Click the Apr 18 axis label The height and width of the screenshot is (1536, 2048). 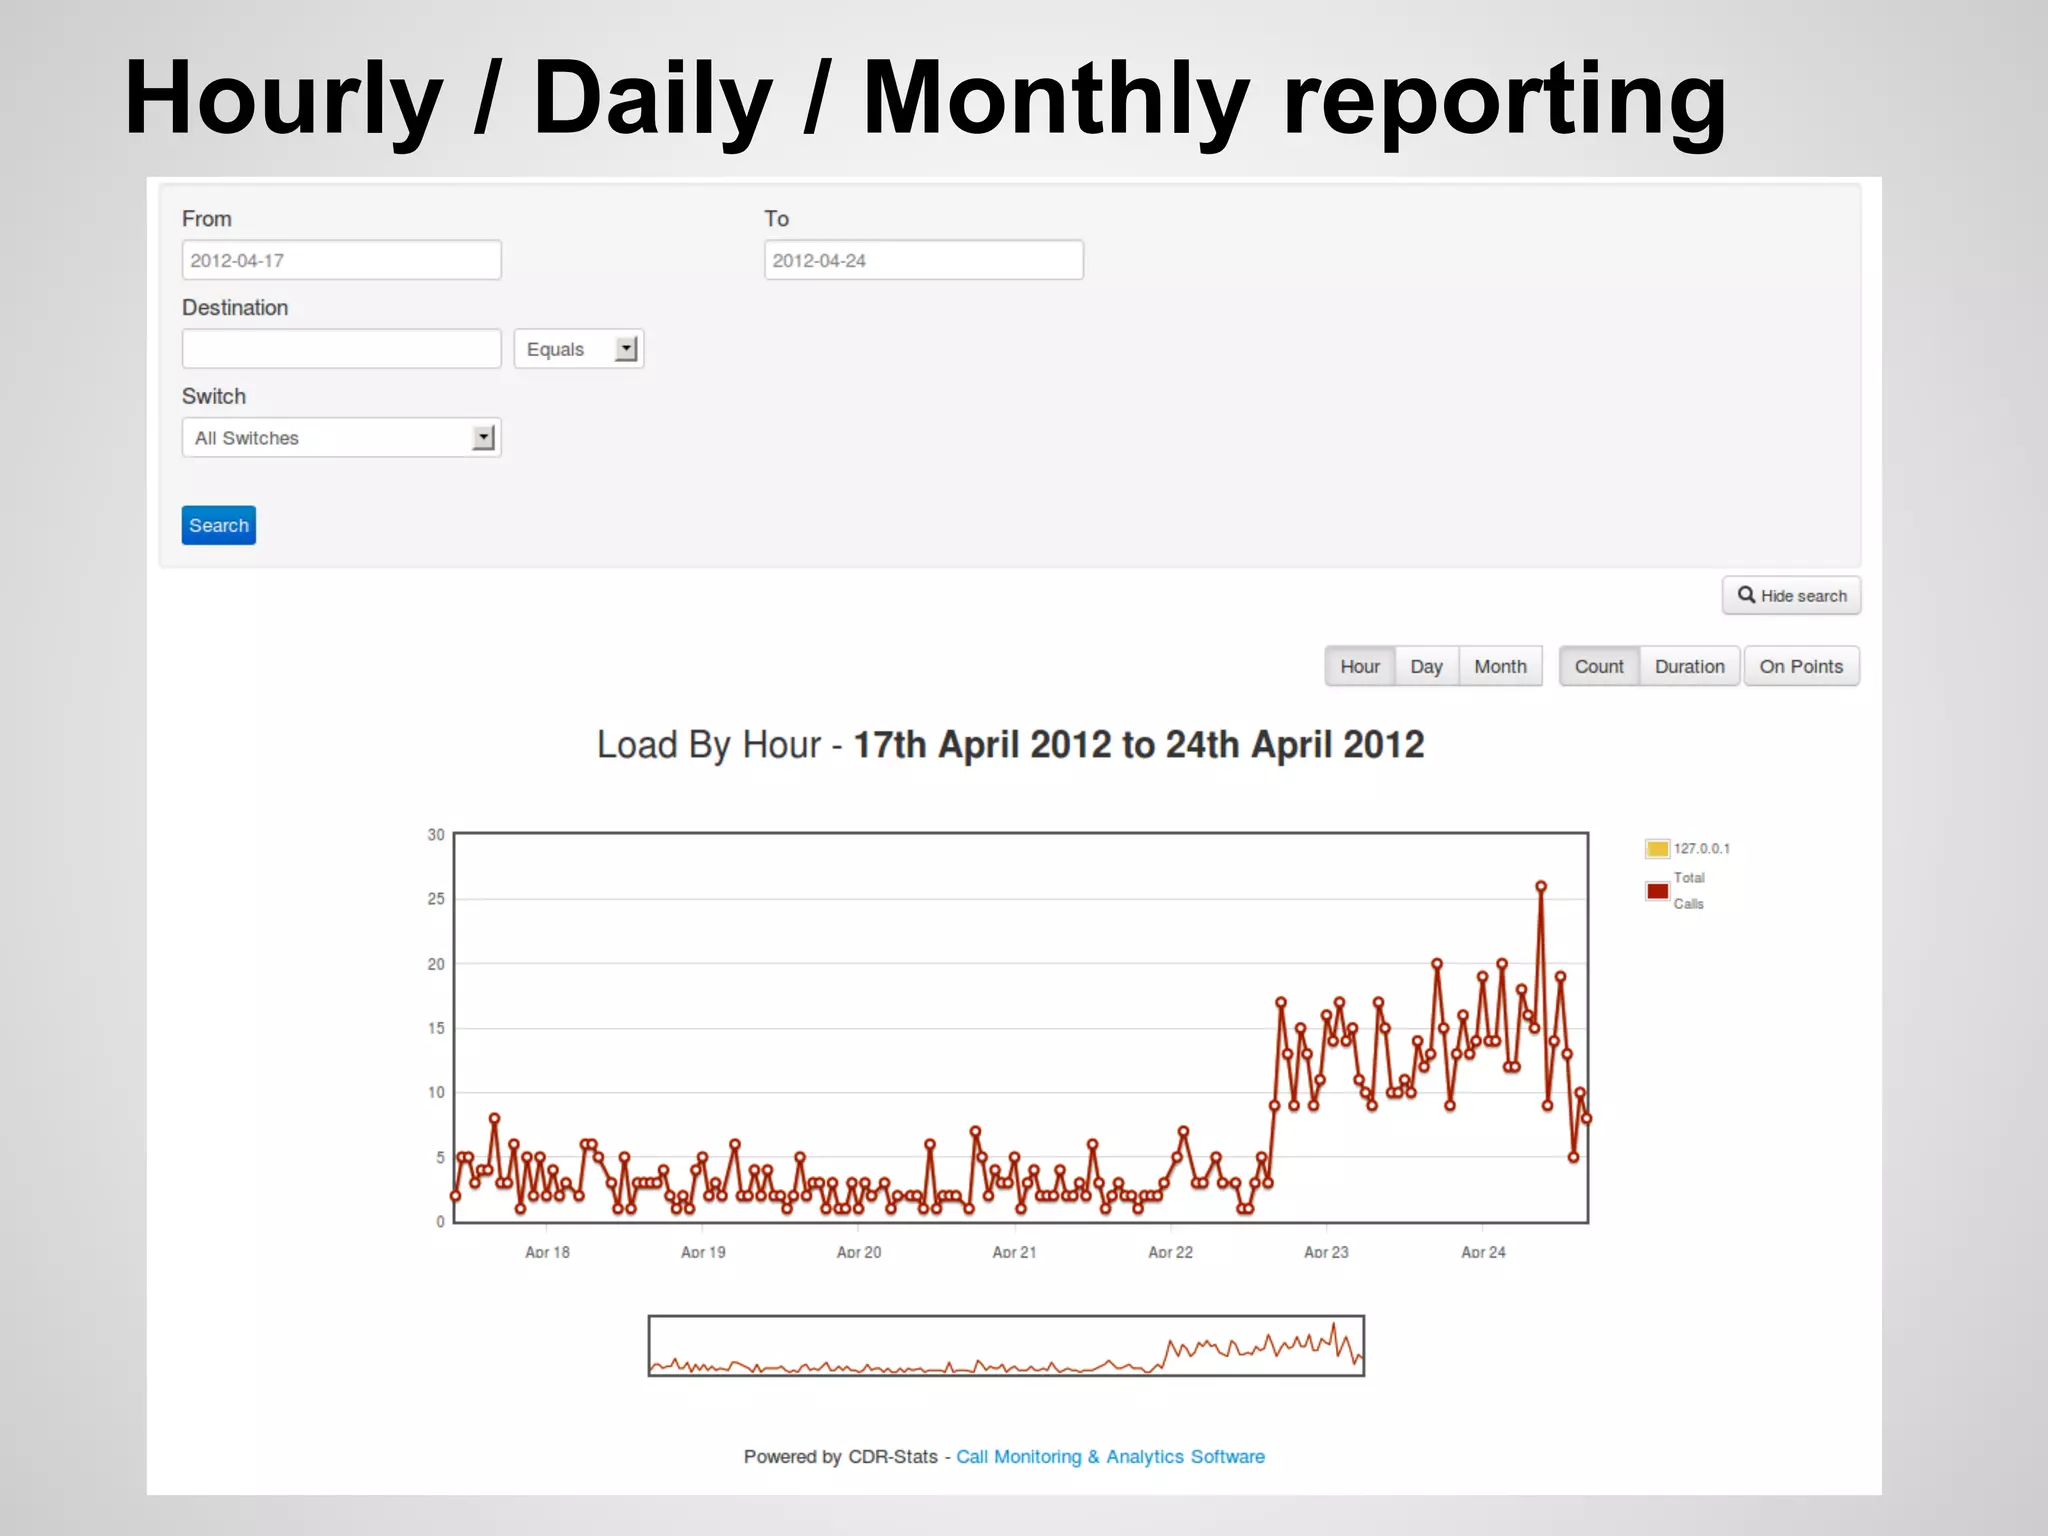547,1252
